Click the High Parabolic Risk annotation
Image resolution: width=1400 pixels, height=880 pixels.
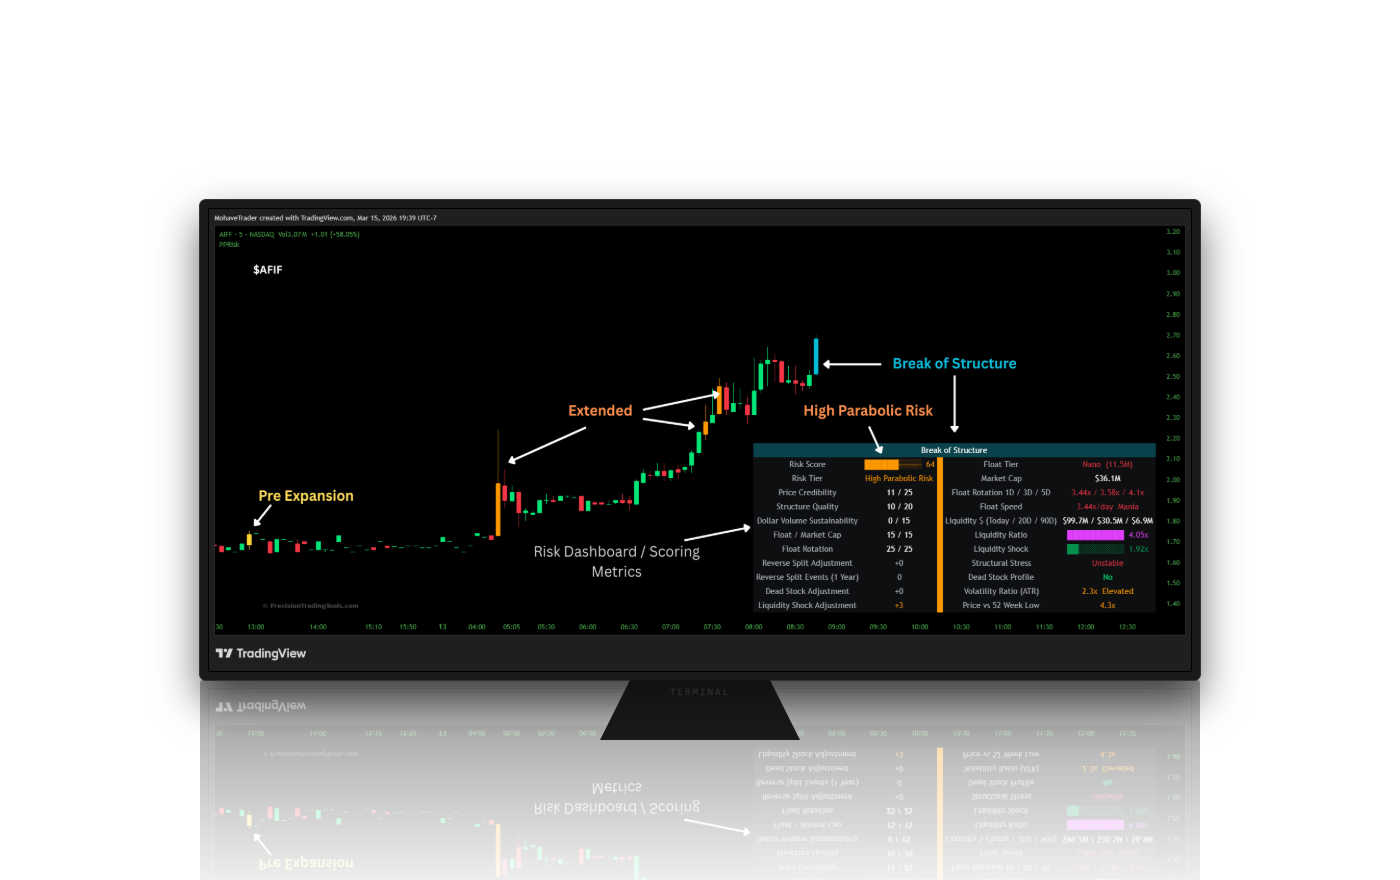point(868,411)
